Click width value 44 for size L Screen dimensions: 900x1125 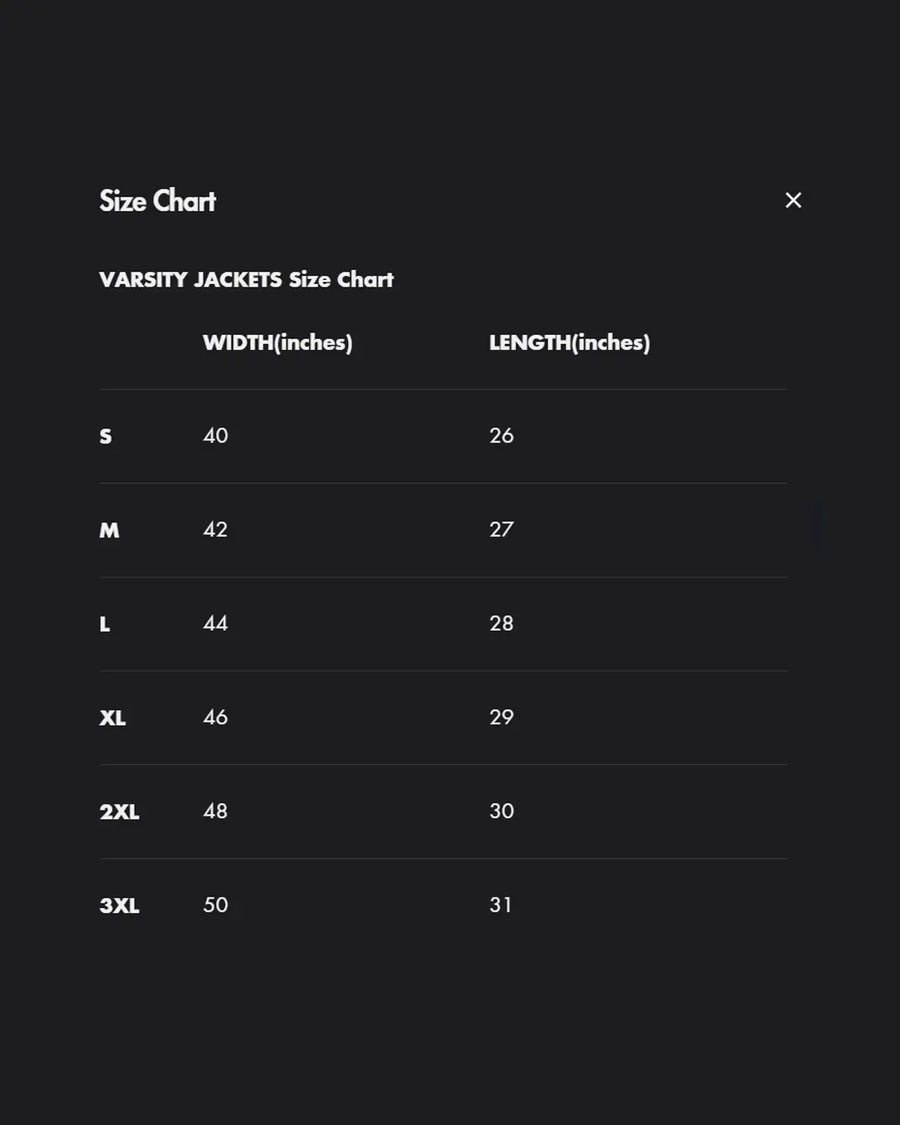[x=215, y=623]
